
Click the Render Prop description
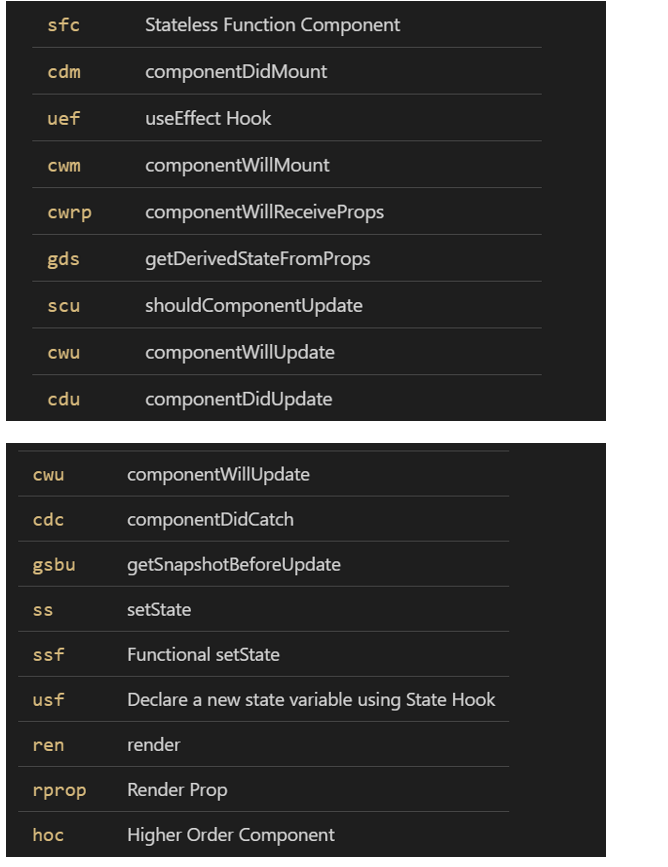coord(177,790)
